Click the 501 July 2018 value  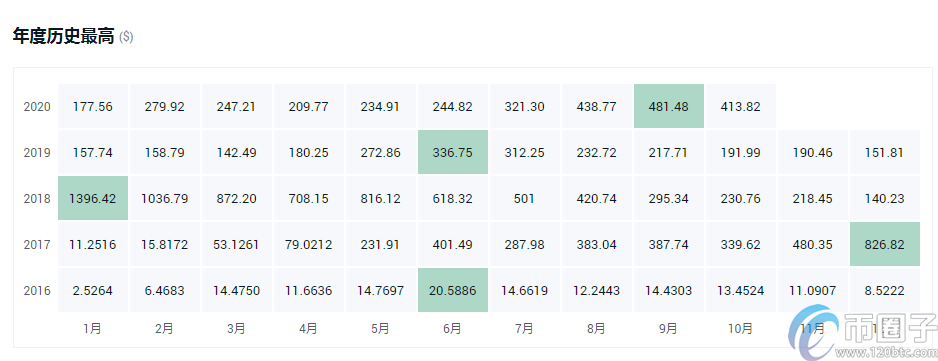click(x=525, y=199)
